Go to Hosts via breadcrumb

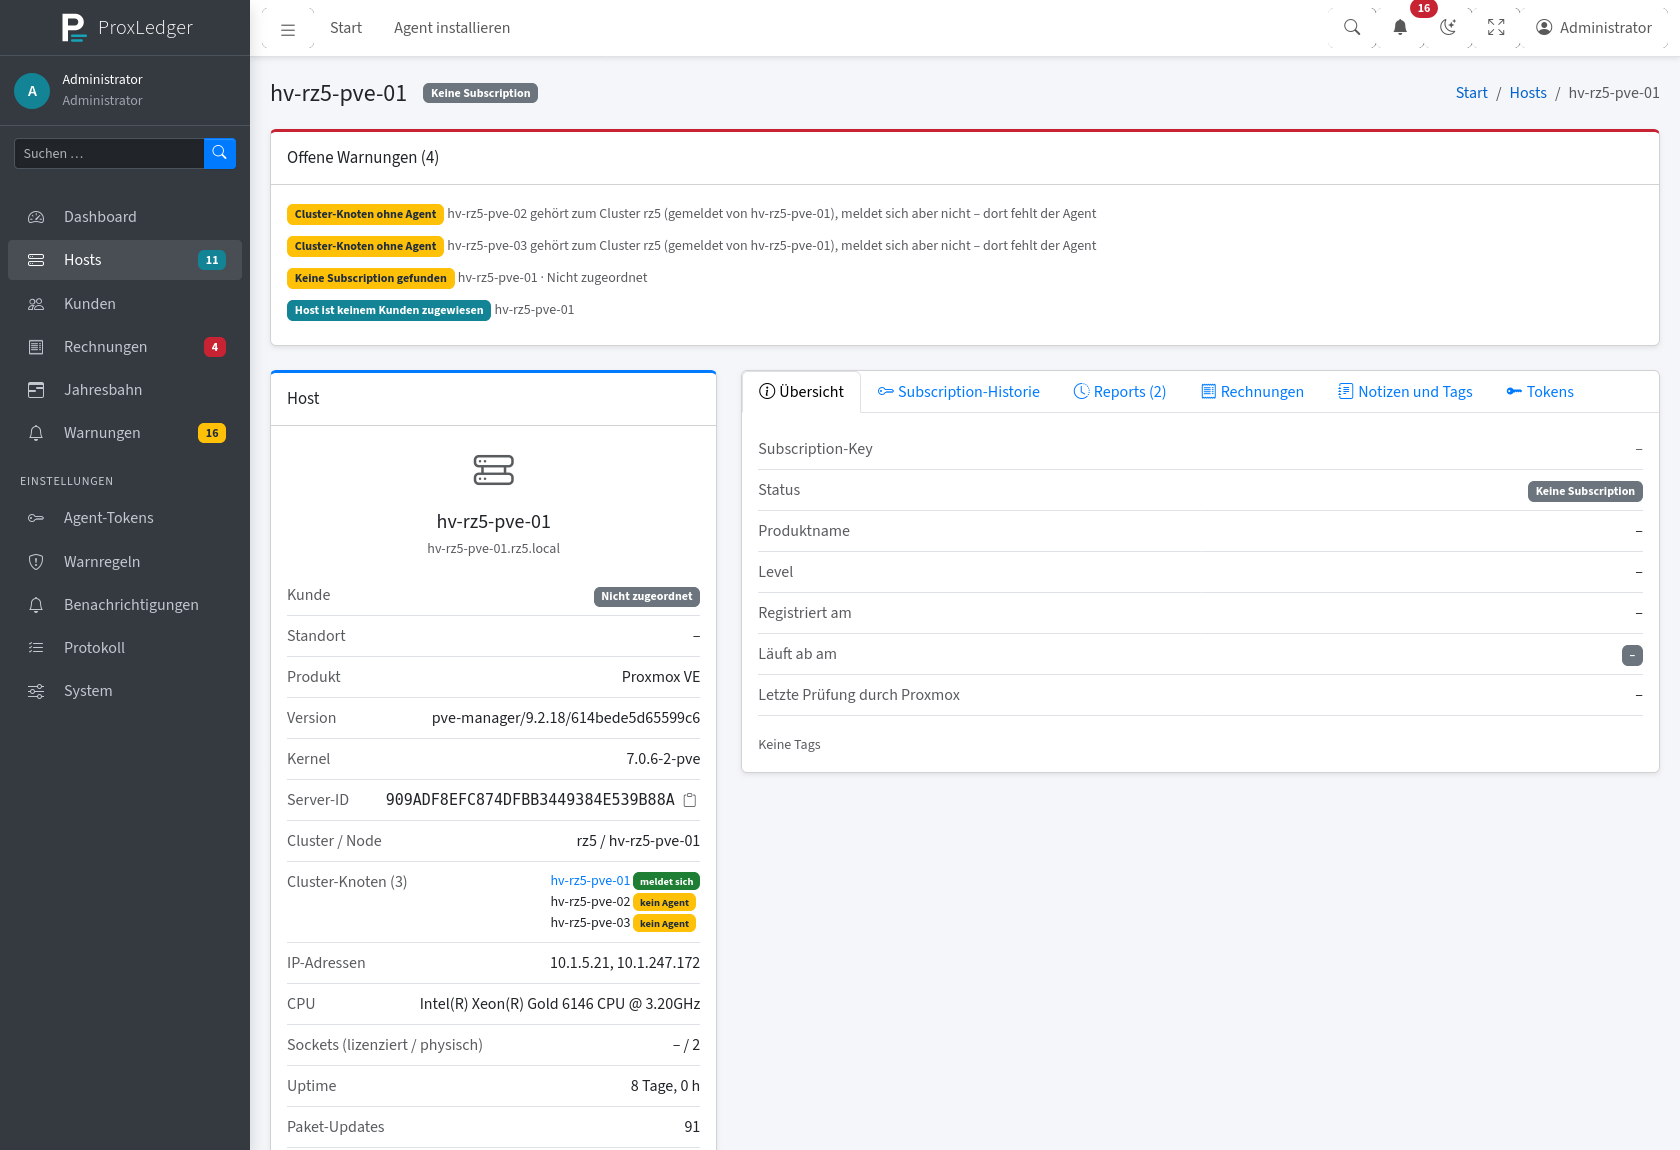pyautogui.click(x=1528, y=93)
